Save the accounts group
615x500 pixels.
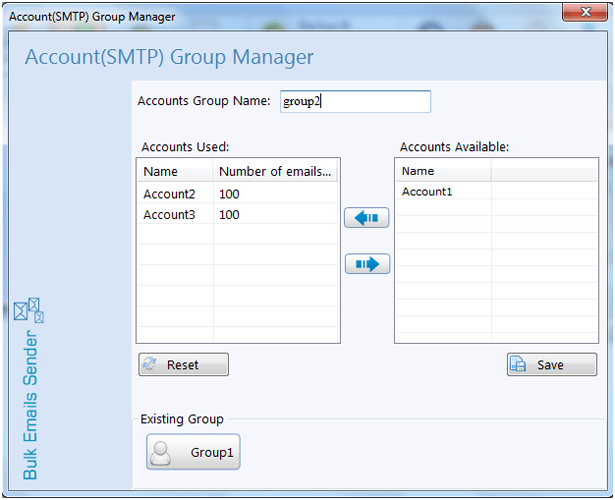pos(552,365)
